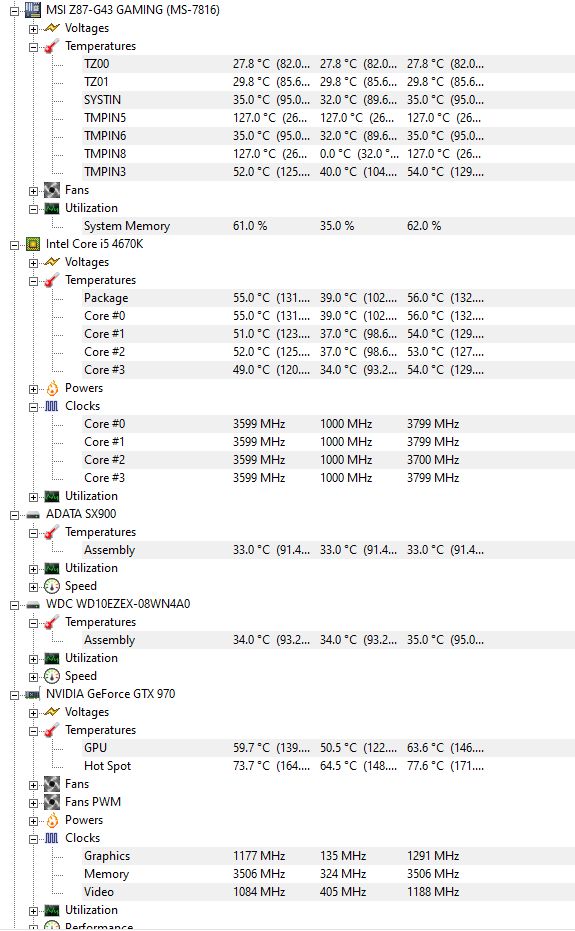This screenshot has width=575, height=931.
Task: Click the flame icon beside CPU Powers
Action: [x=52, y=388]
